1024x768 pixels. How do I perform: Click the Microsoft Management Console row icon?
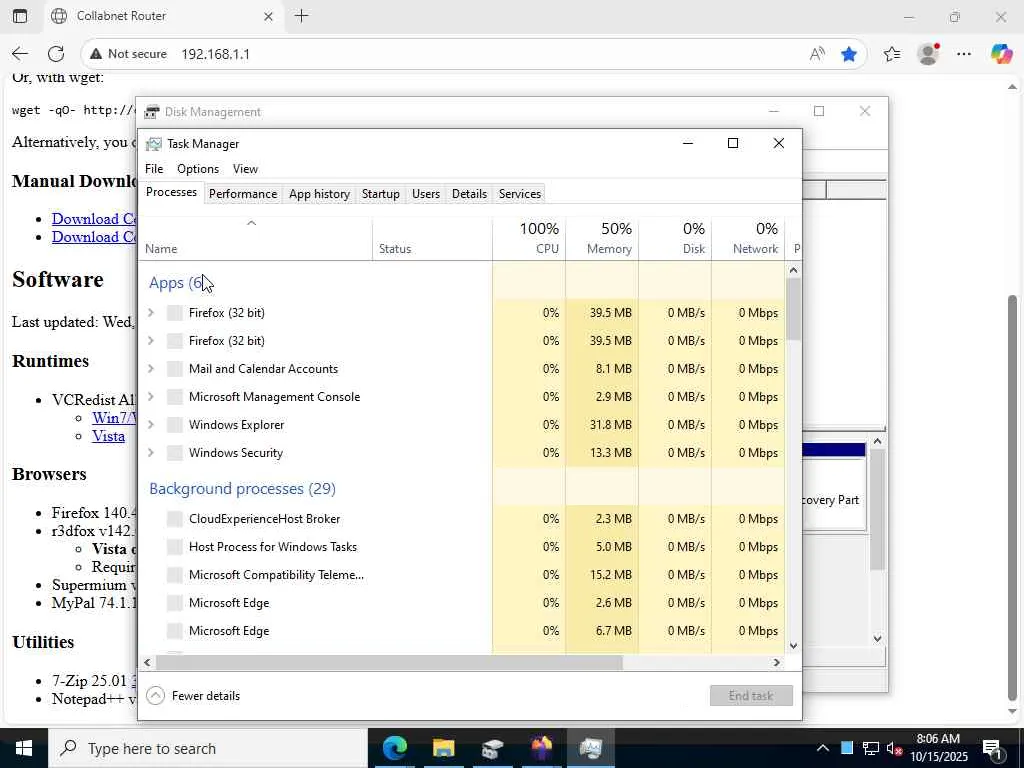tap(174, 397)
